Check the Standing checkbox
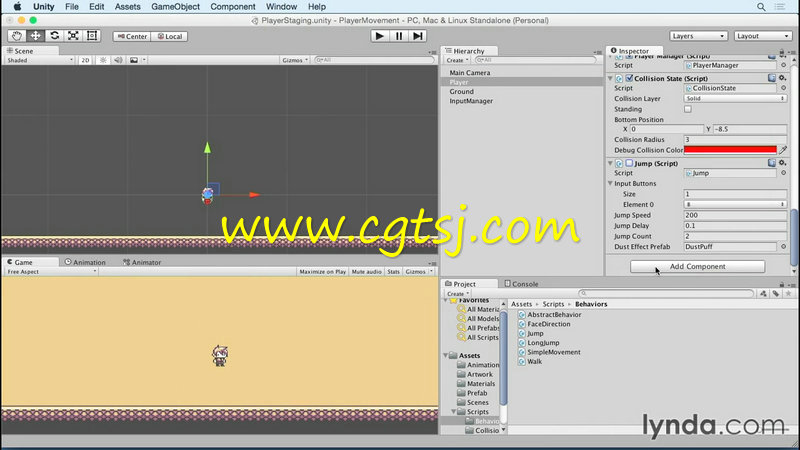 click(x=688, y=109)
